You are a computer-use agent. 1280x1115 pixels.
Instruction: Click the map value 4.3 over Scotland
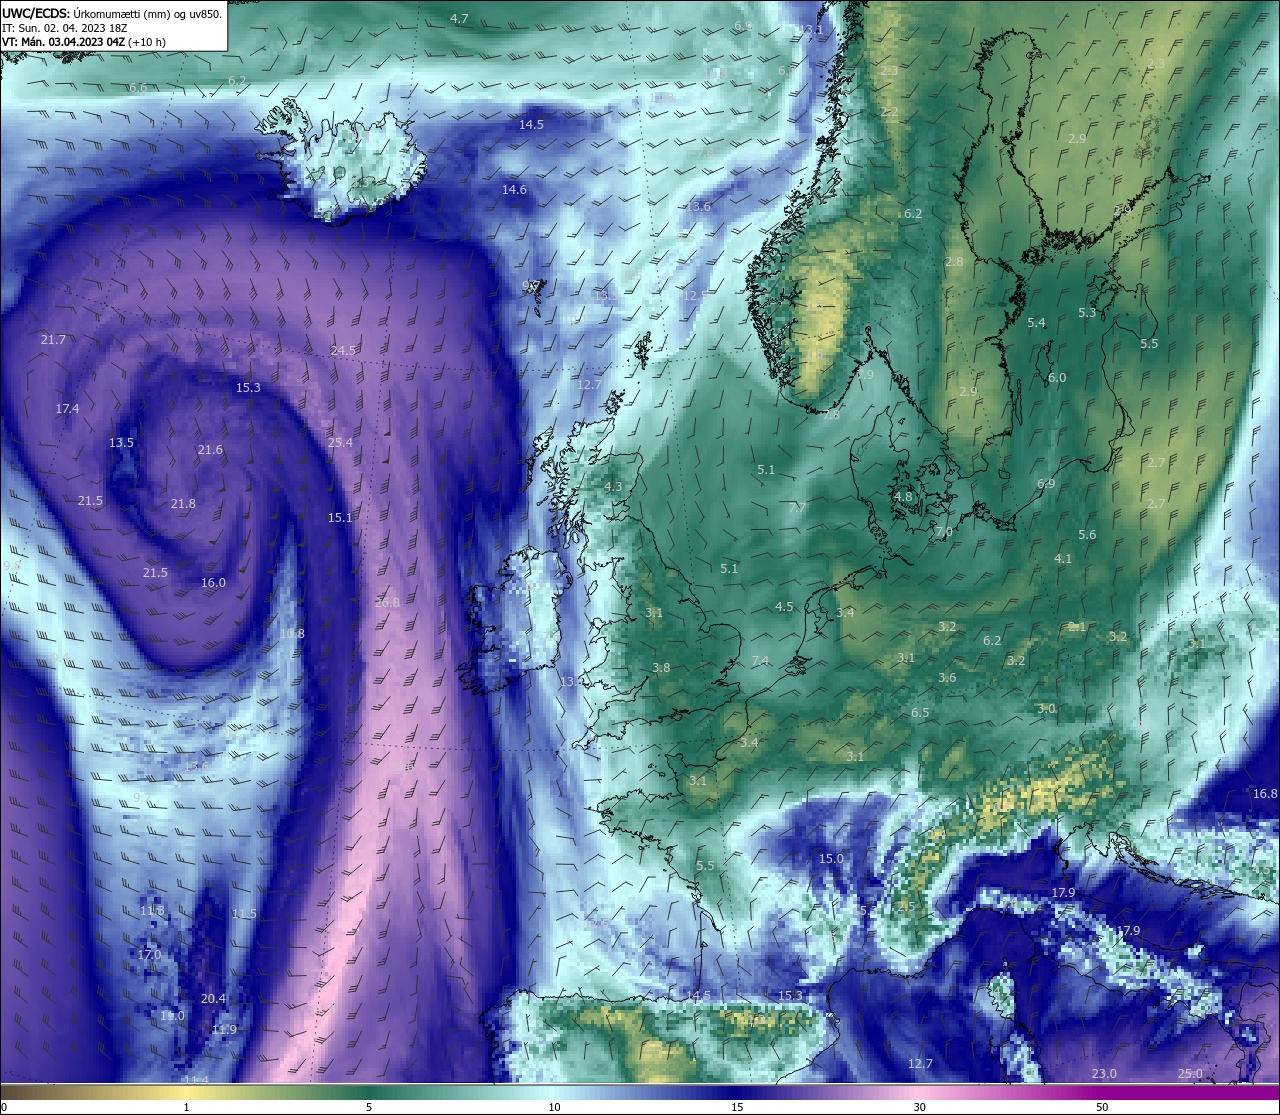[x=613, y=487]
